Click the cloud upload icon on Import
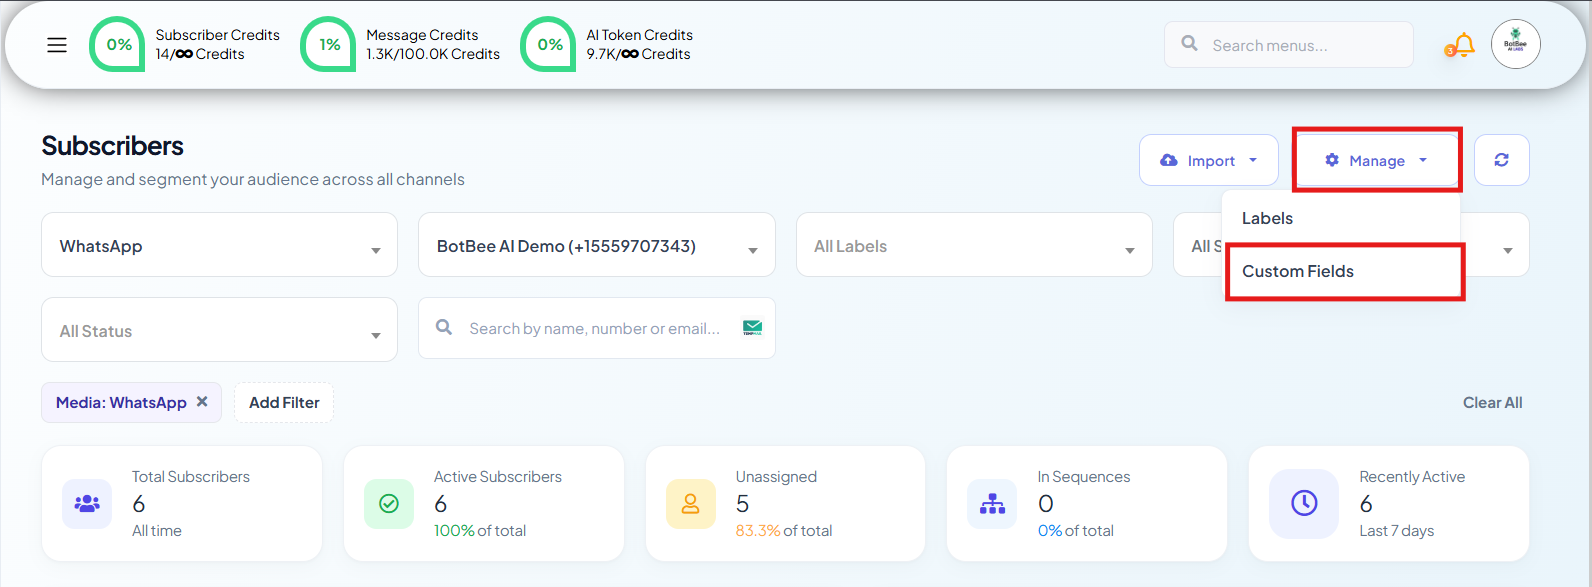The width and height of the screenshot is (1592, 587). 1168,160
